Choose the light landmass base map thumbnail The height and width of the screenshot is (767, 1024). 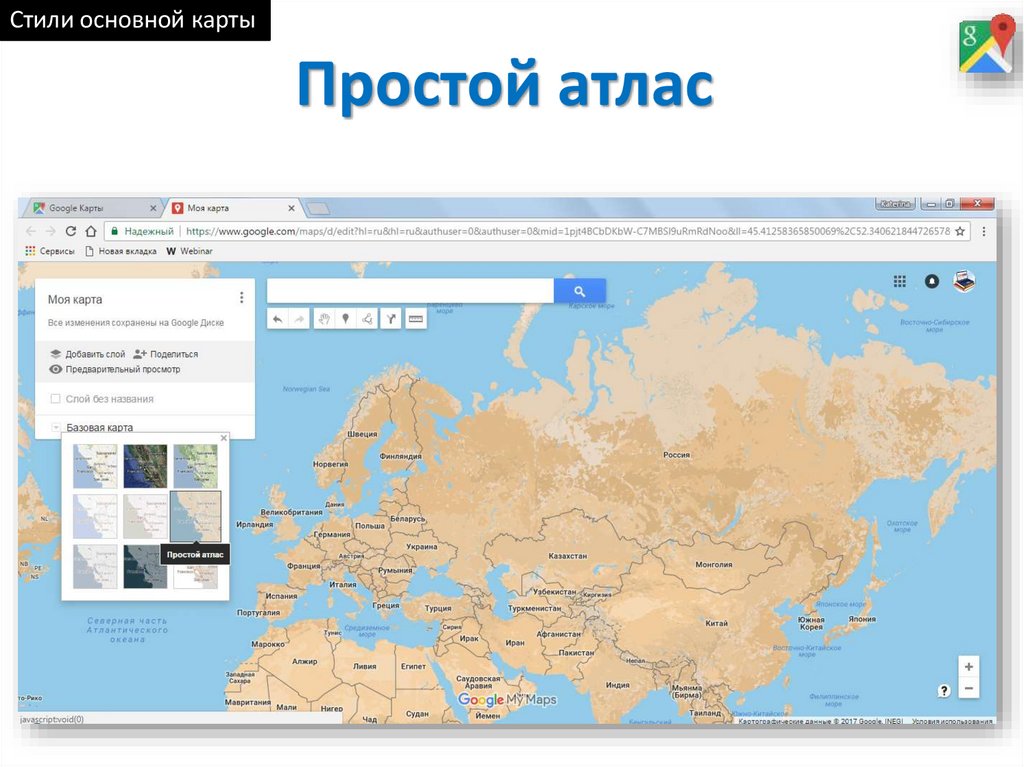click(x=95, y=566)
